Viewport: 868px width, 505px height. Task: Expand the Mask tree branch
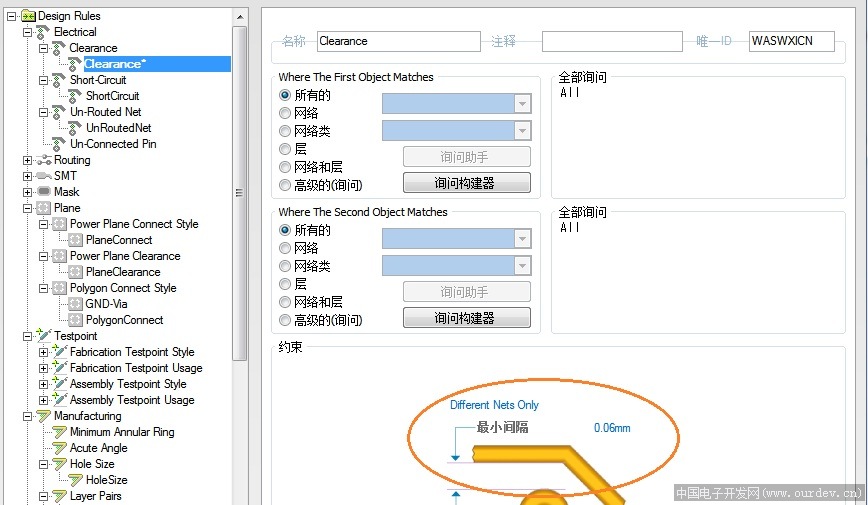27,193
